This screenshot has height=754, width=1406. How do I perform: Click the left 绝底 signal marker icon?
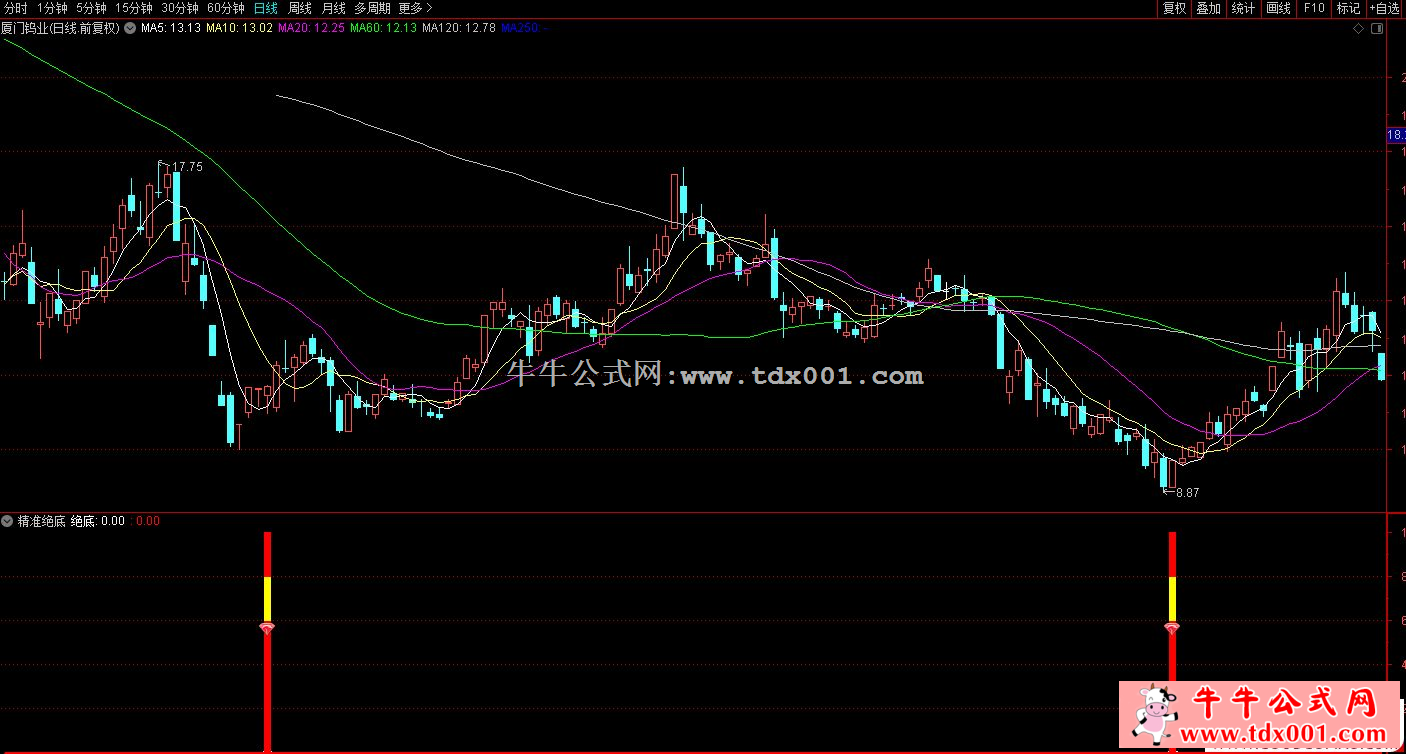tap(267, 628)
